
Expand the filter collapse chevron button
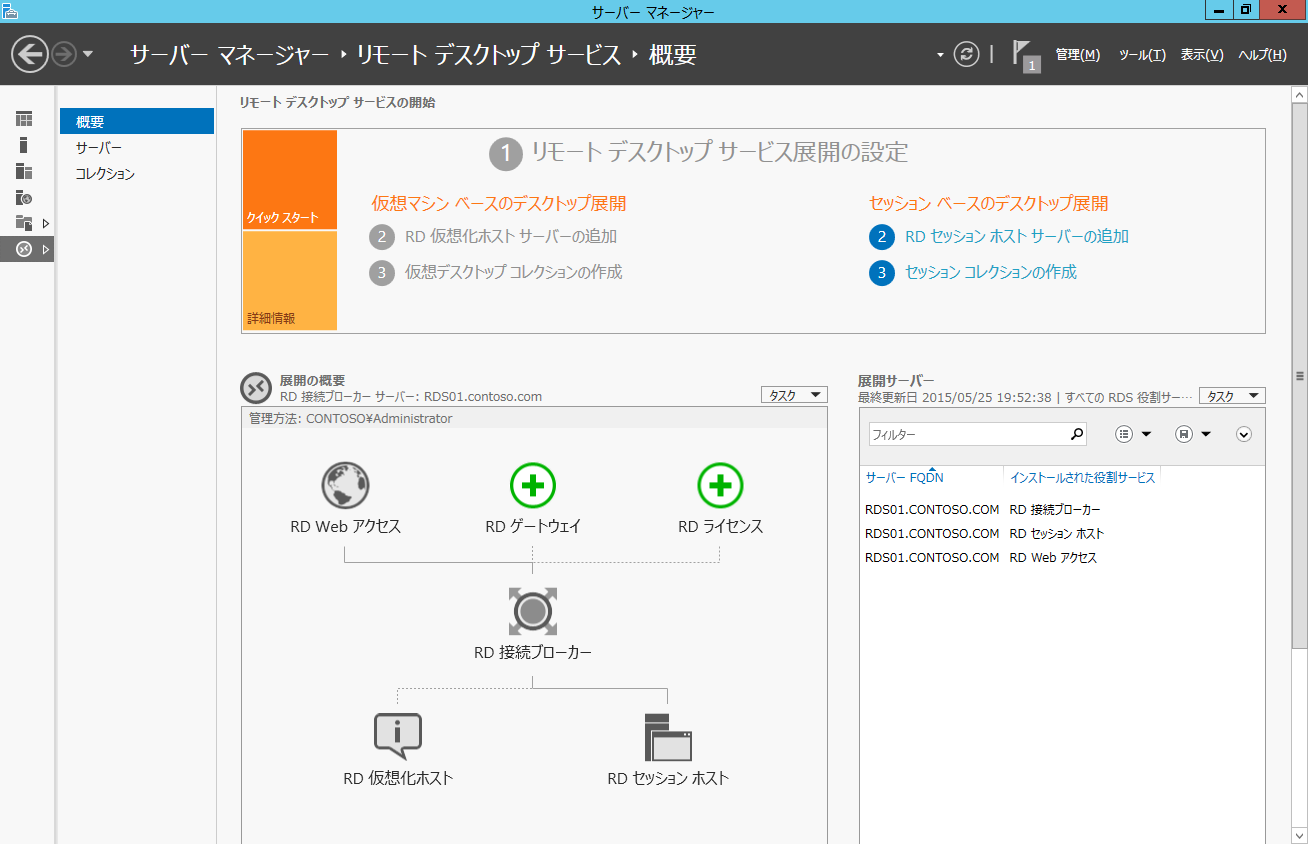(1244, 434)
